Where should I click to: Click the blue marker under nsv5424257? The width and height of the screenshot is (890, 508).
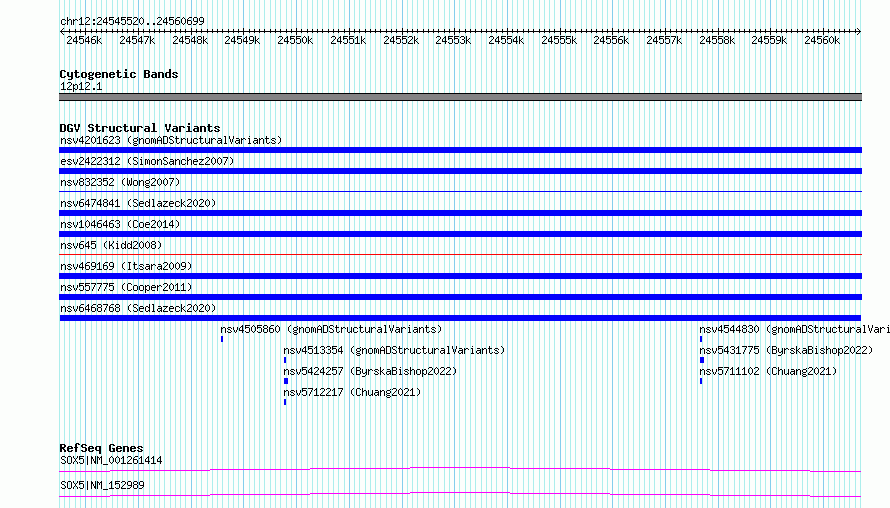[x=286, y=381]
